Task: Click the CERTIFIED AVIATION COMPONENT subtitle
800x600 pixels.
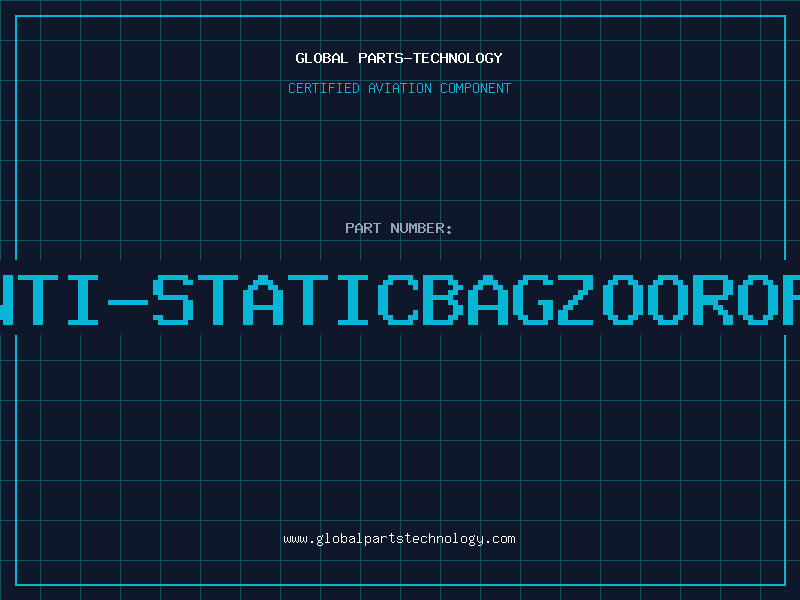Action: click(399, 88)
